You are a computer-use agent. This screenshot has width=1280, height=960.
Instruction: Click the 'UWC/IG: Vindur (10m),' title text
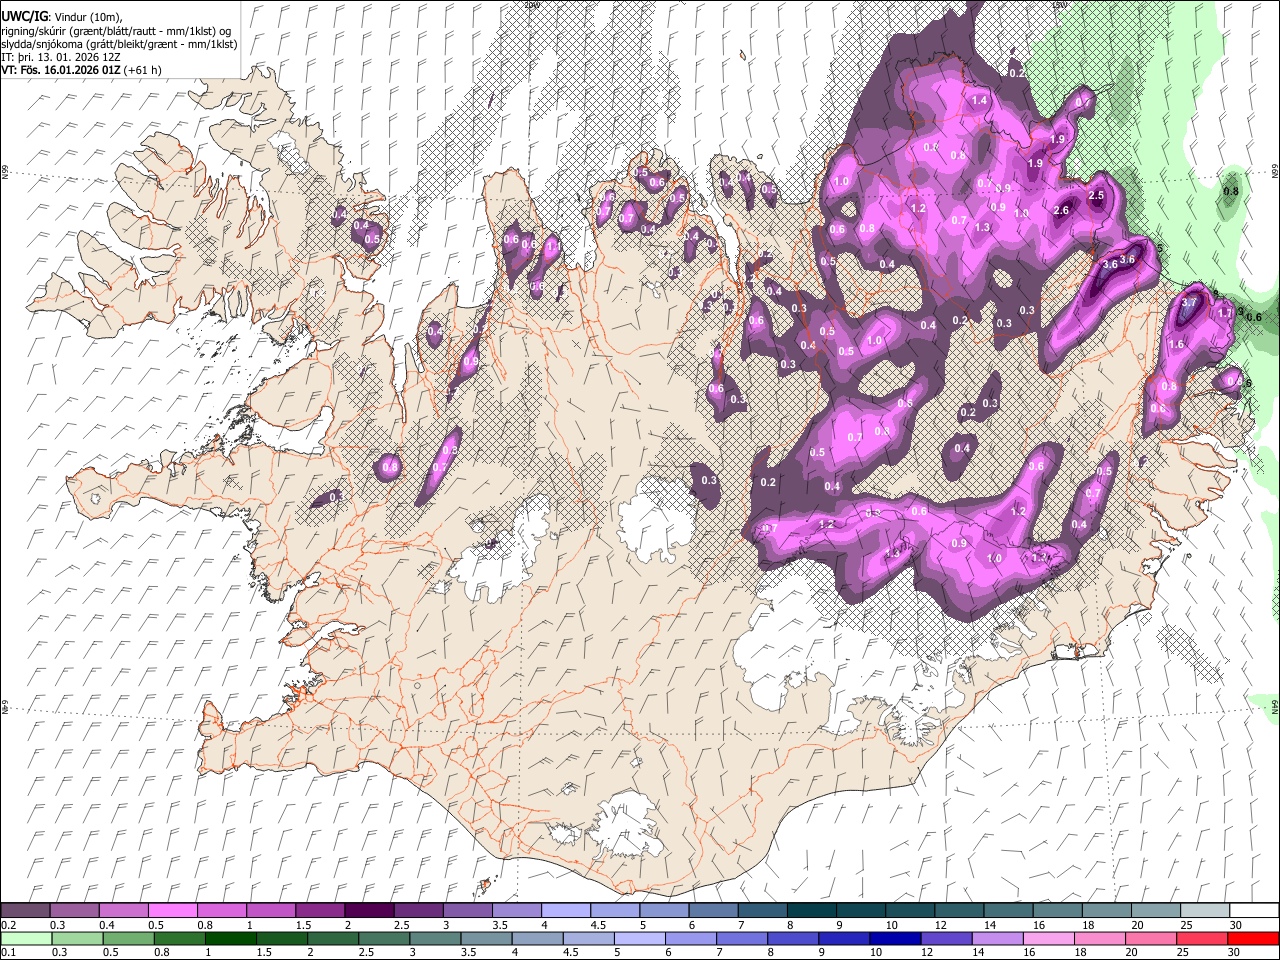62,16
